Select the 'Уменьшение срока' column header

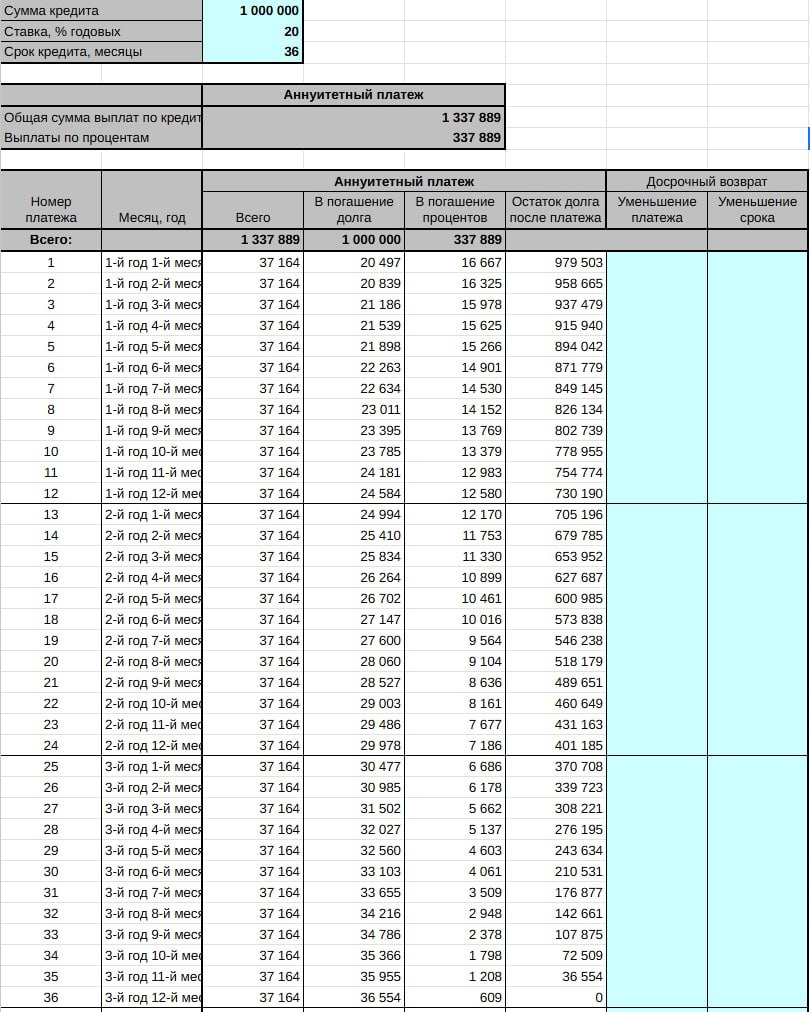(757, 209)
